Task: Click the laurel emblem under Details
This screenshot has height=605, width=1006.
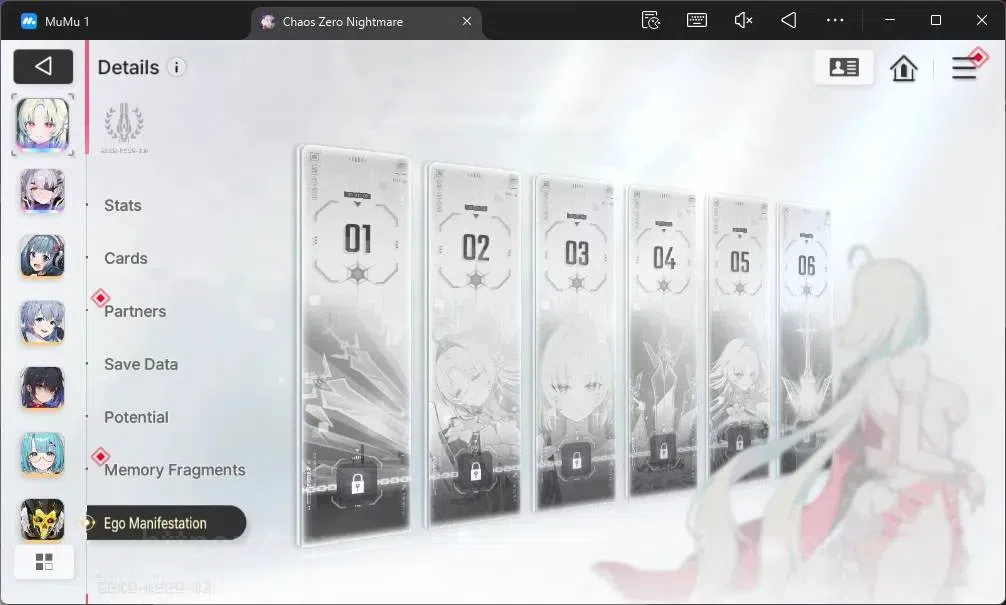Action: (x=124, y=128)
